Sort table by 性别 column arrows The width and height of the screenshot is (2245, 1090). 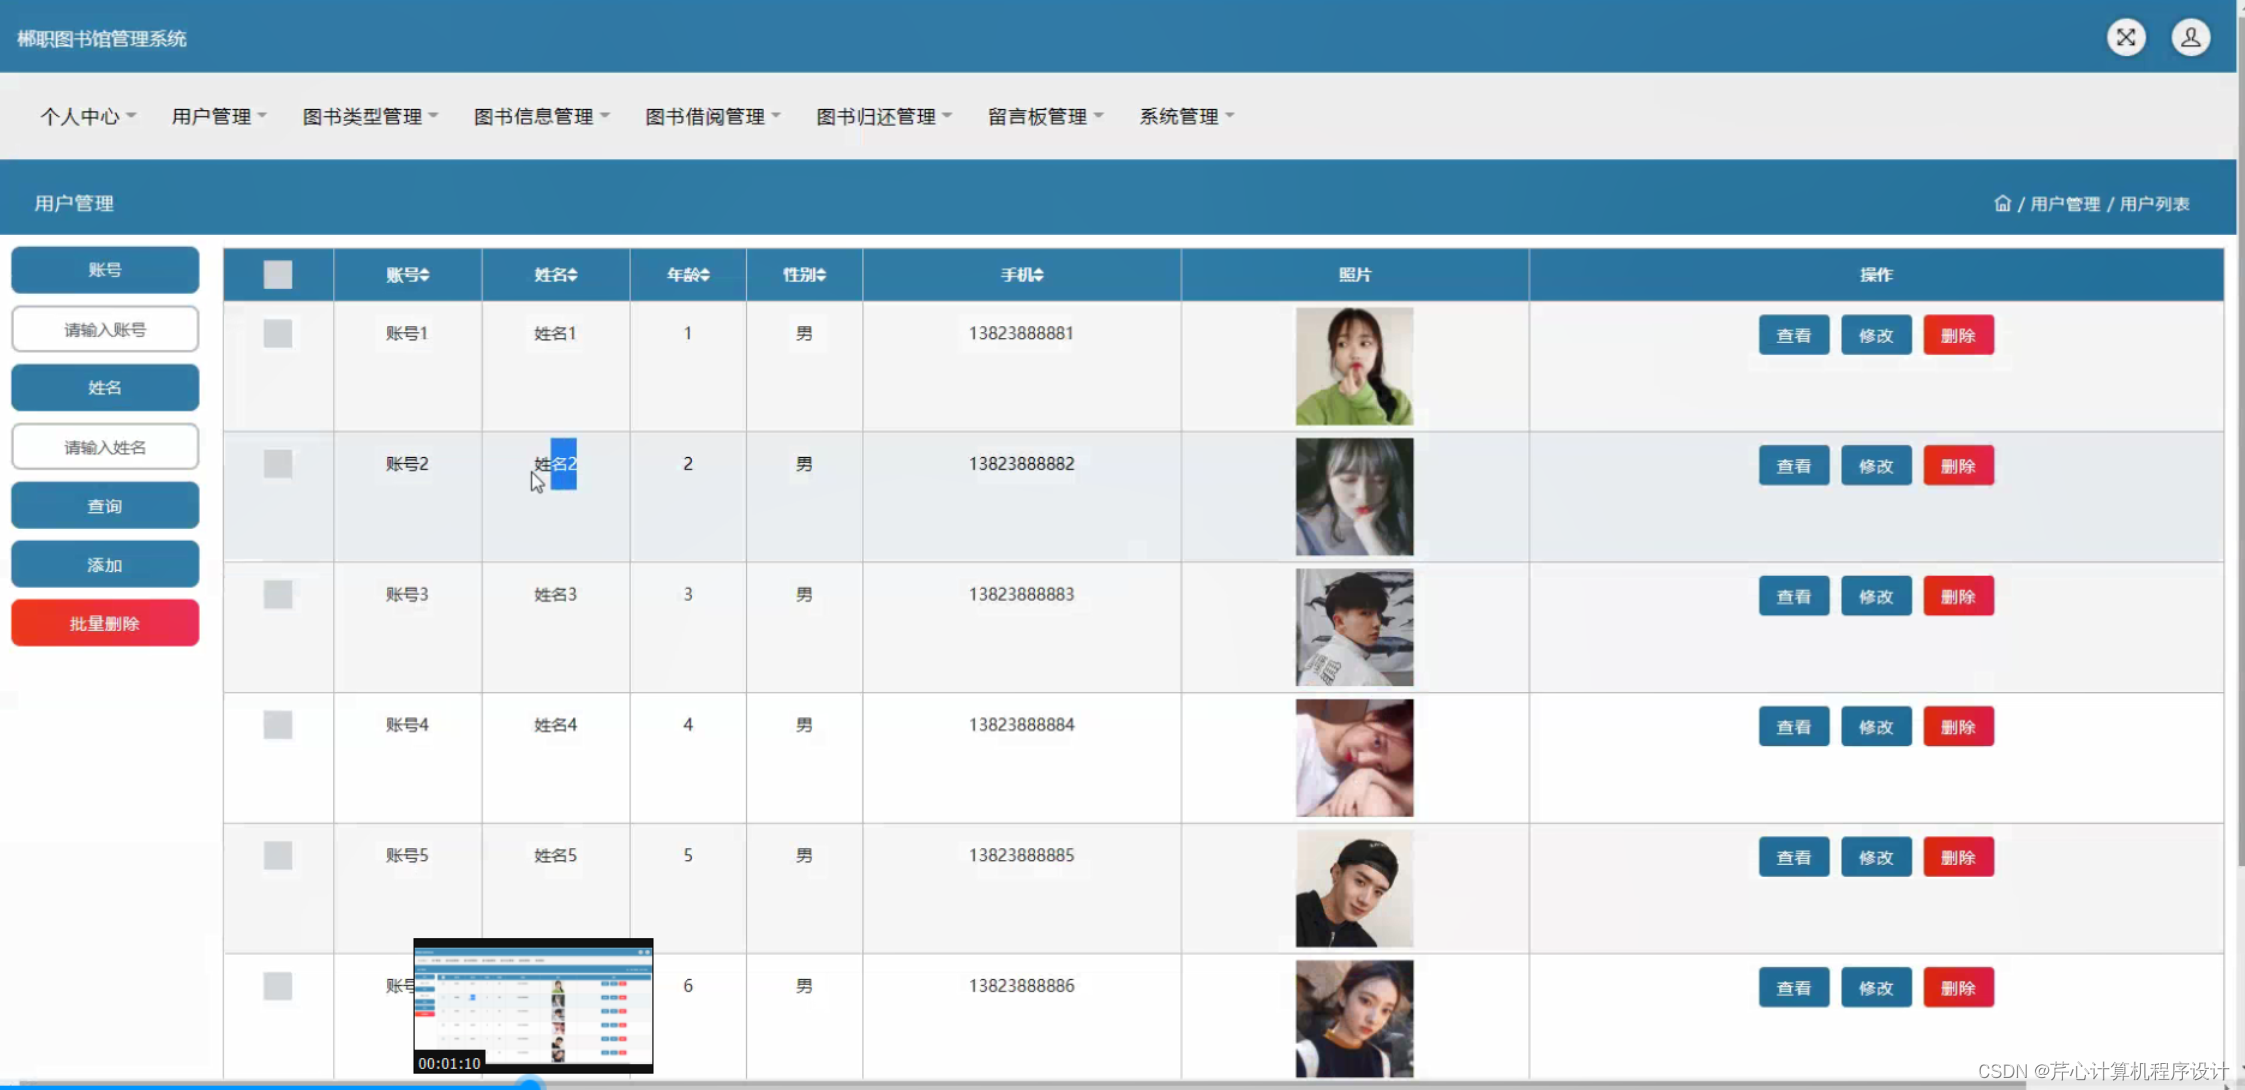click(x=821, y=275)
